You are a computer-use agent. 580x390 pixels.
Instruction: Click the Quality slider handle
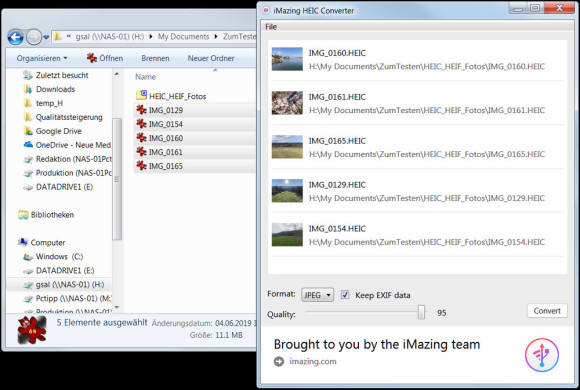pyautogui.click(x=421, y=312)
